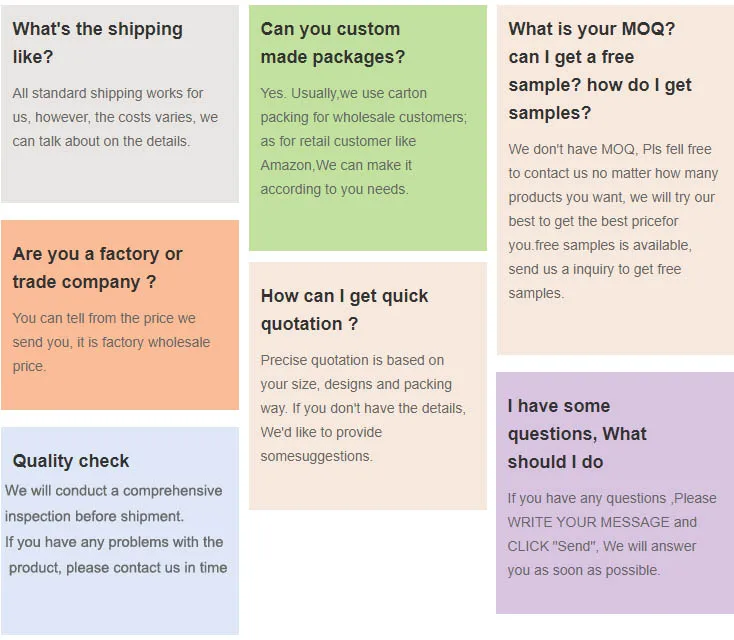Click the word "Amazon,We" in packaging answer
This screenshot has width=734, height=640.
(x=299, y=165)
